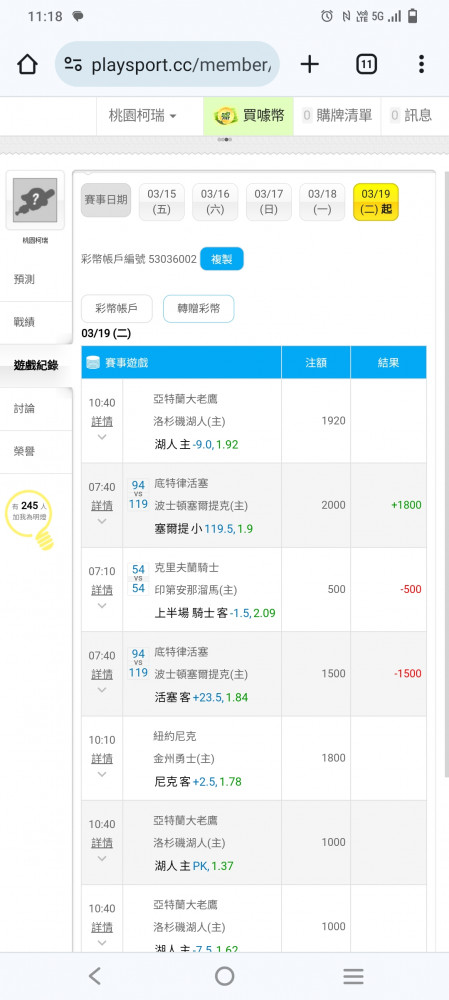Expand details chevron for 10:10 Knicks bet
Image resolution: width=449 pixels, height=1000 pixels.
pos(102,774)
